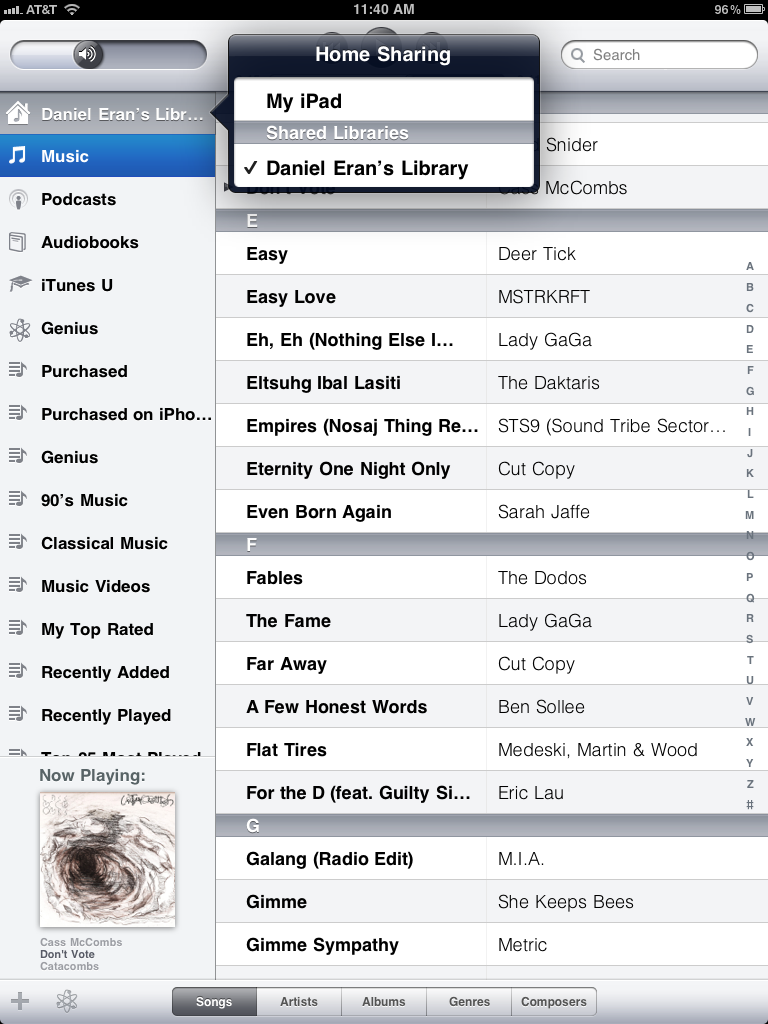Screen dimensions: 768x1024
Task: Switch to the Composers tab
Action: [x=554, y=1001]
